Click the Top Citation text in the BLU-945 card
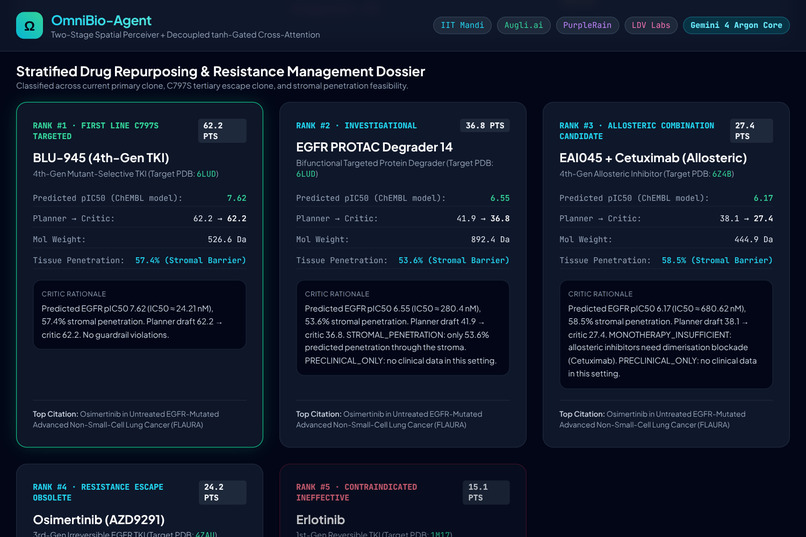This screenshot has height=537, width=806. point(126,419)
